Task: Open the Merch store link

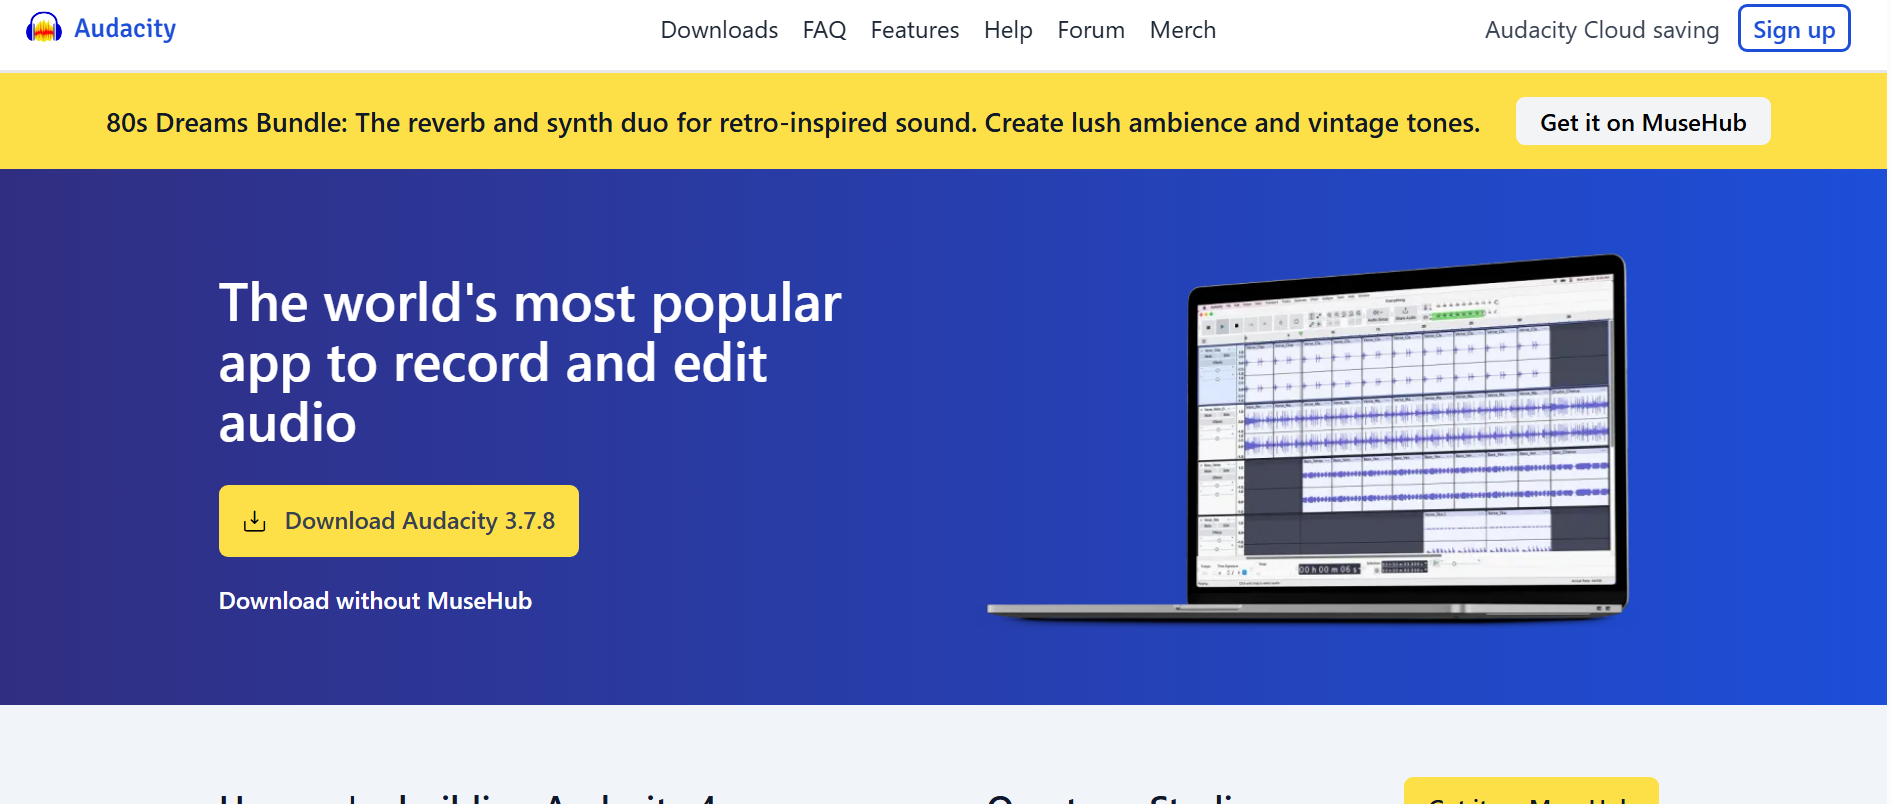Action: (x=1182, y=30)
